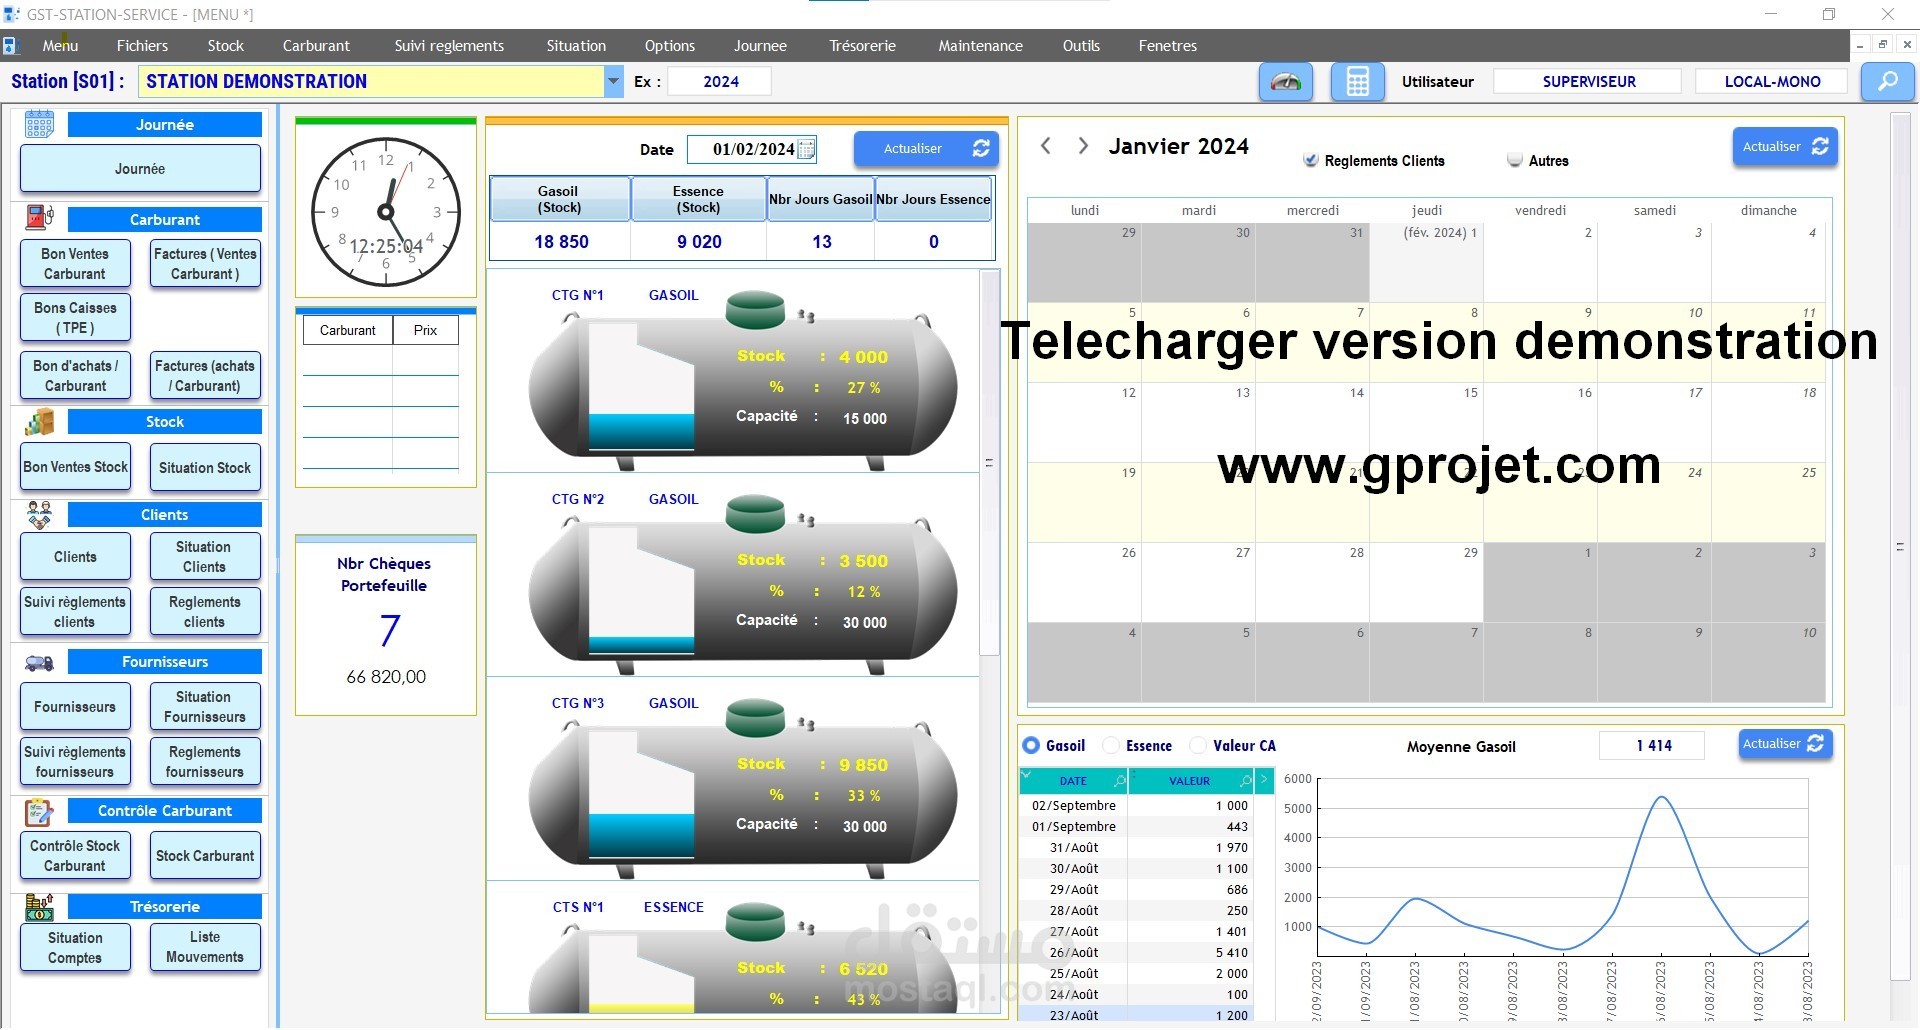Viewport: 1920px width, 1030px height.
Task: Open the date picker calendar icon
Action: 806,149
